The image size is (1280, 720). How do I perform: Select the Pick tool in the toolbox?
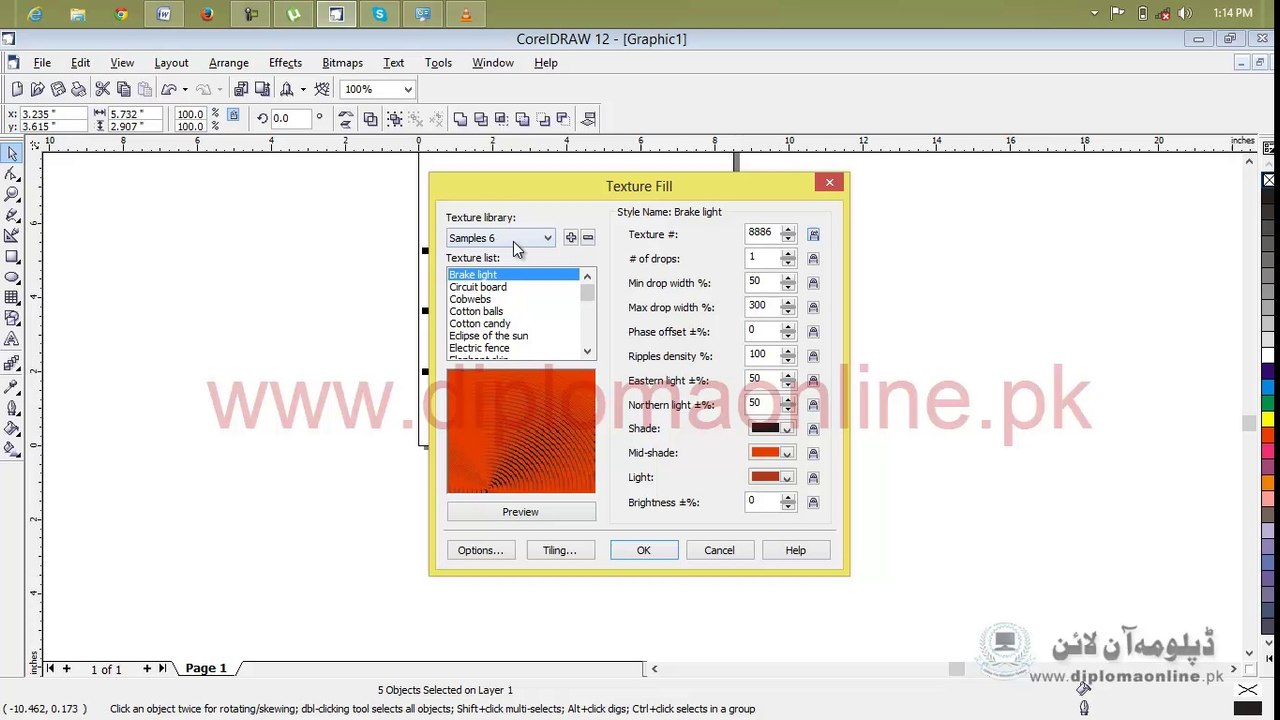pos(12,153)
